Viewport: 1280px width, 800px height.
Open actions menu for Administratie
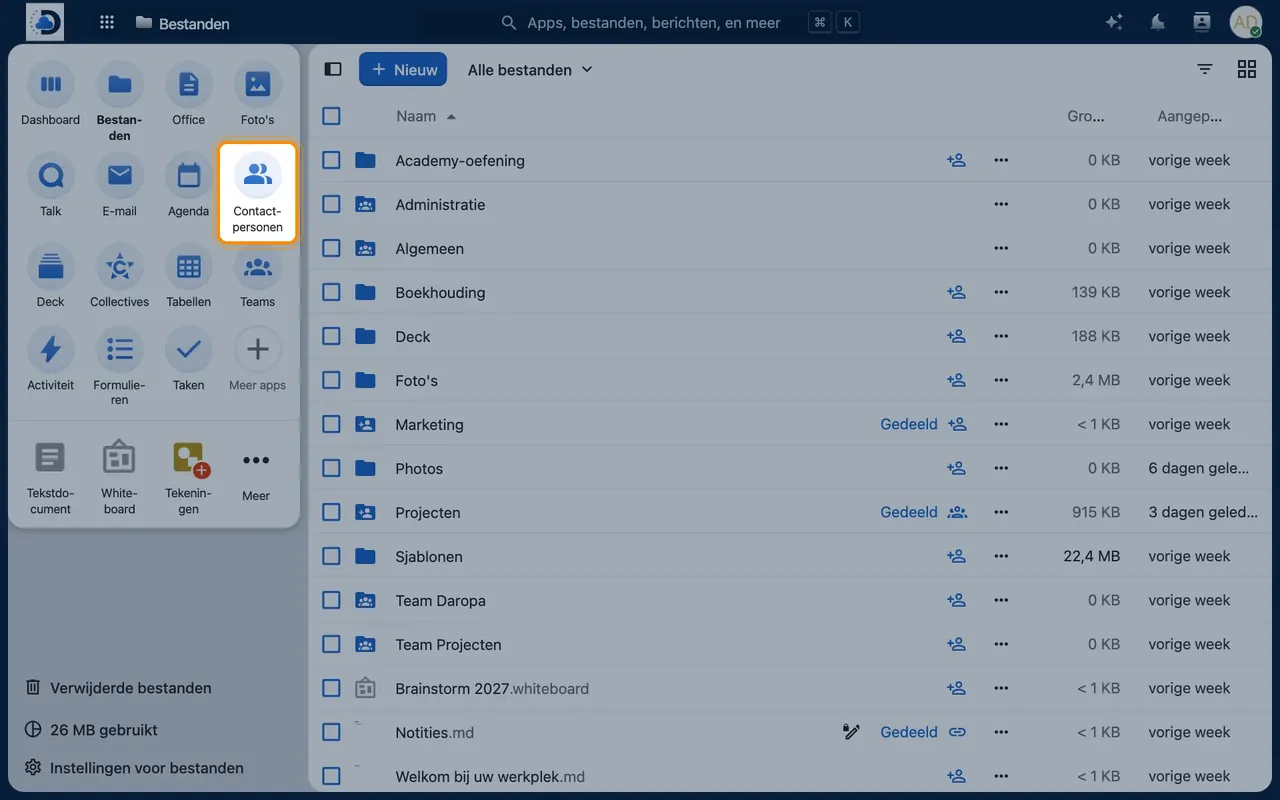pyautogui.click(x=1001, y=204)
